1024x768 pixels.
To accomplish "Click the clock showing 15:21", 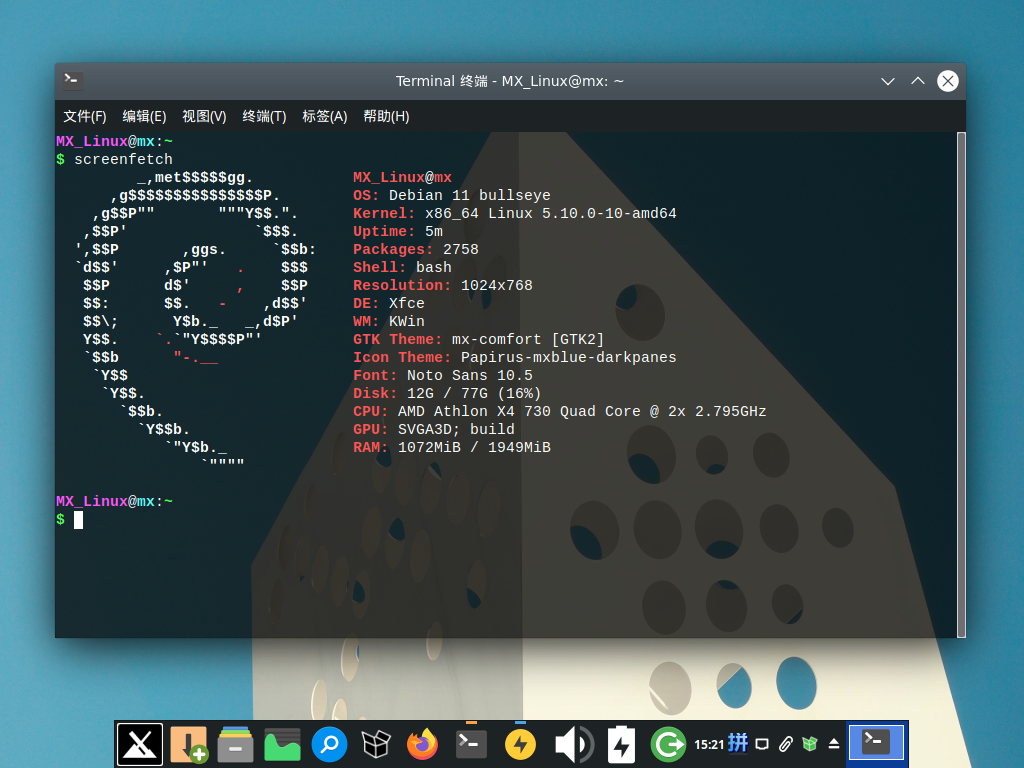I will tap(708, 744).
